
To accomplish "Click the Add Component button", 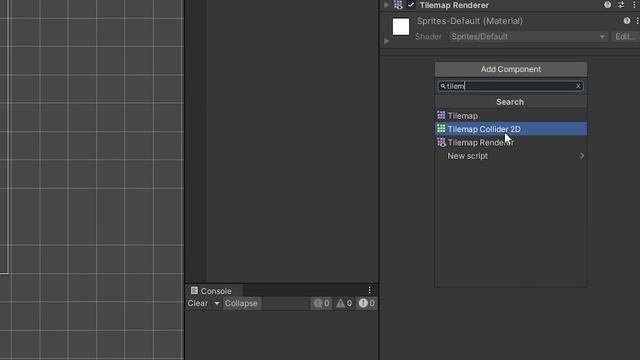I will pos(511,69).
